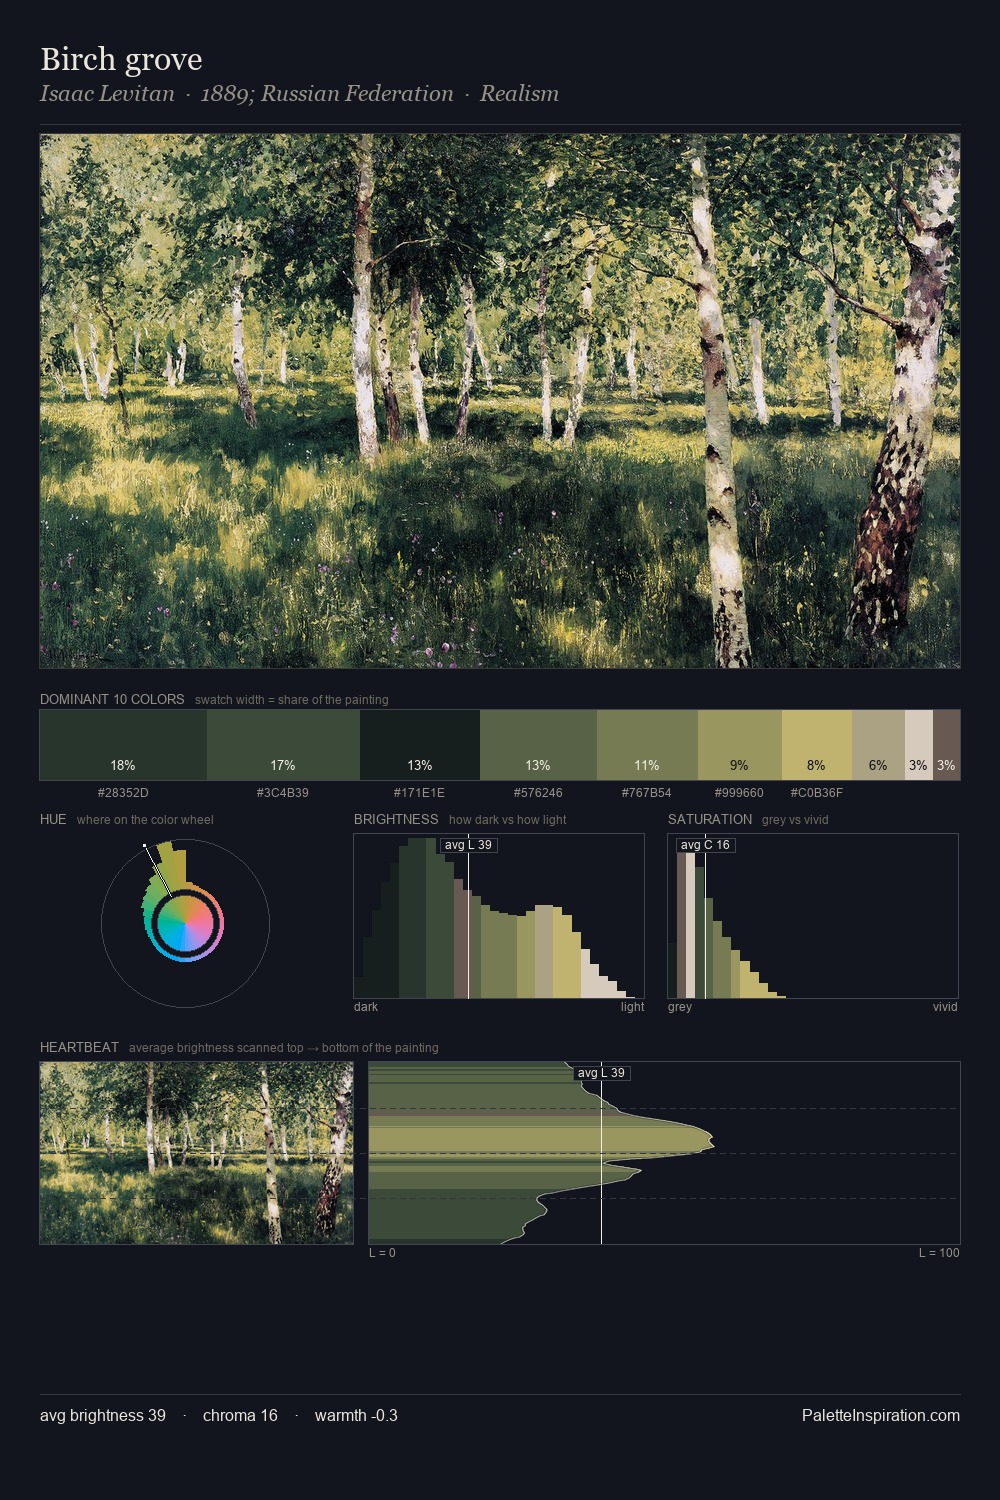The height and width of the screenshot is (1500, 1000).
Task: Click hex code #28352D
Action: [x=123, y=793]
